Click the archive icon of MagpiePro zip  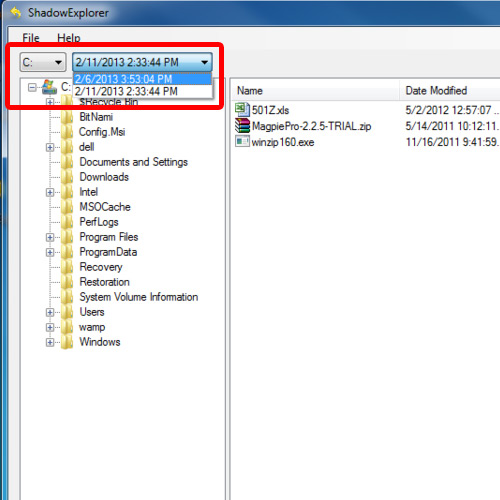click(x=242, y=126)
